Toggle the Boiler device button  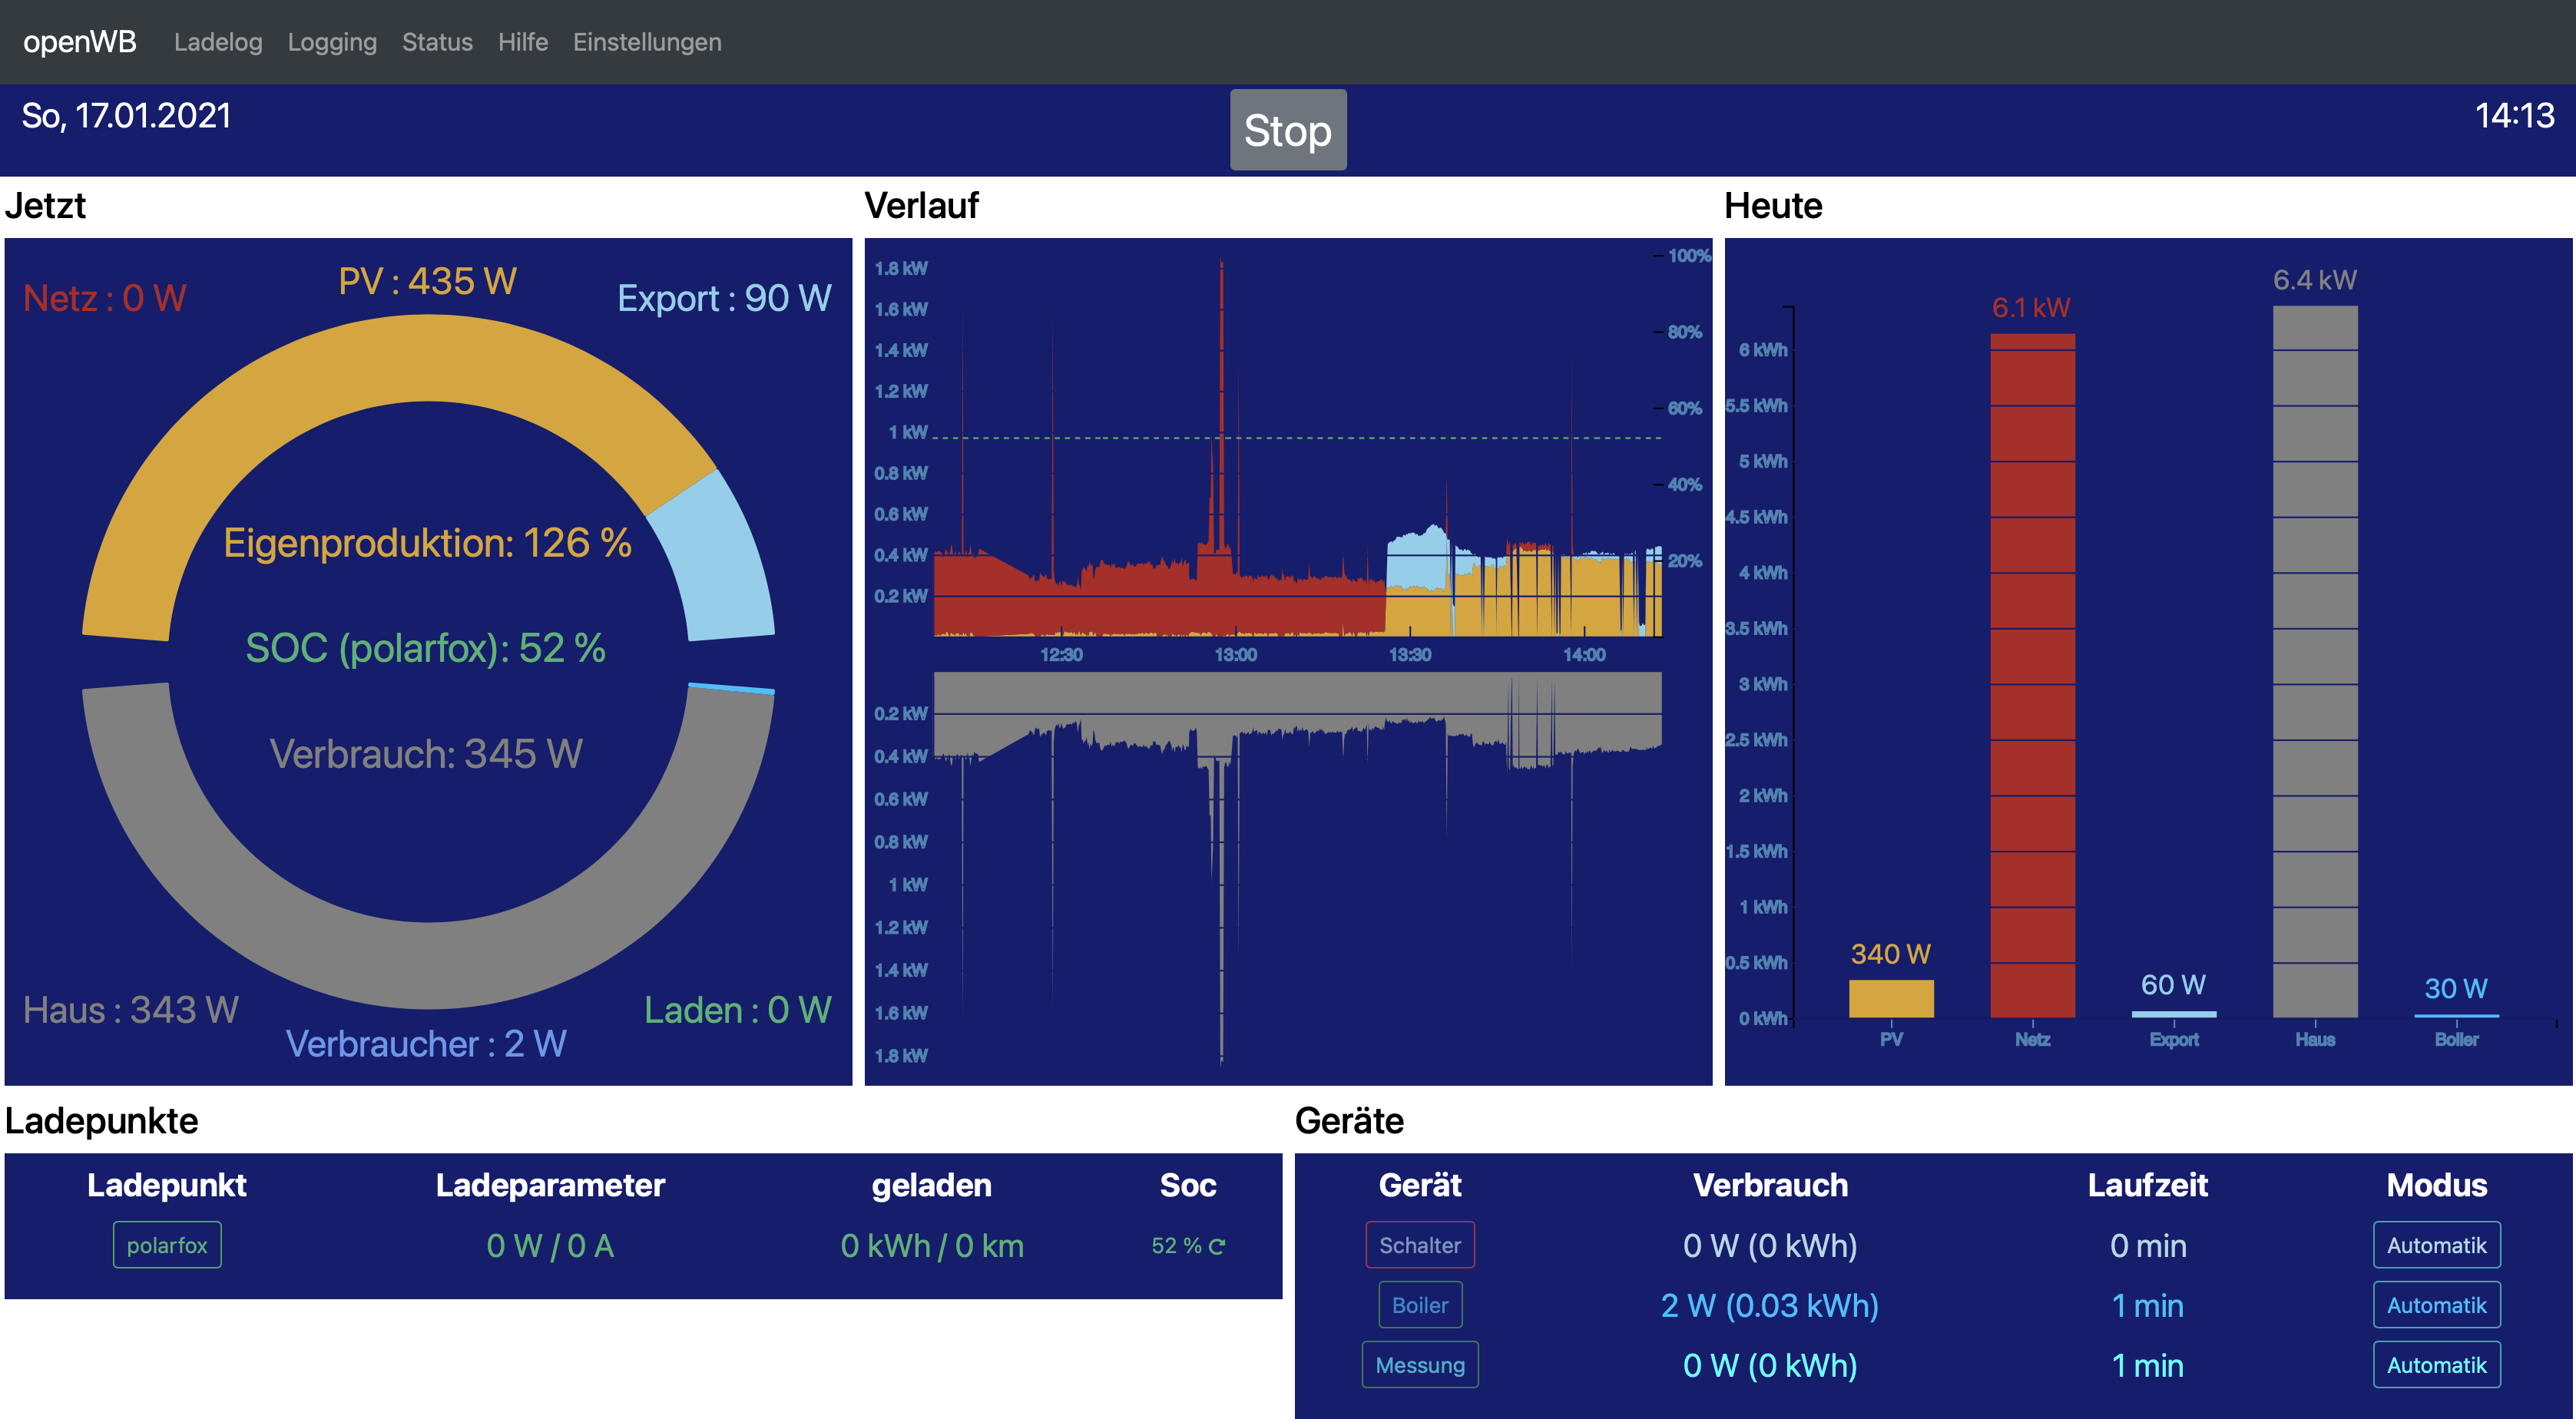1419,1305
